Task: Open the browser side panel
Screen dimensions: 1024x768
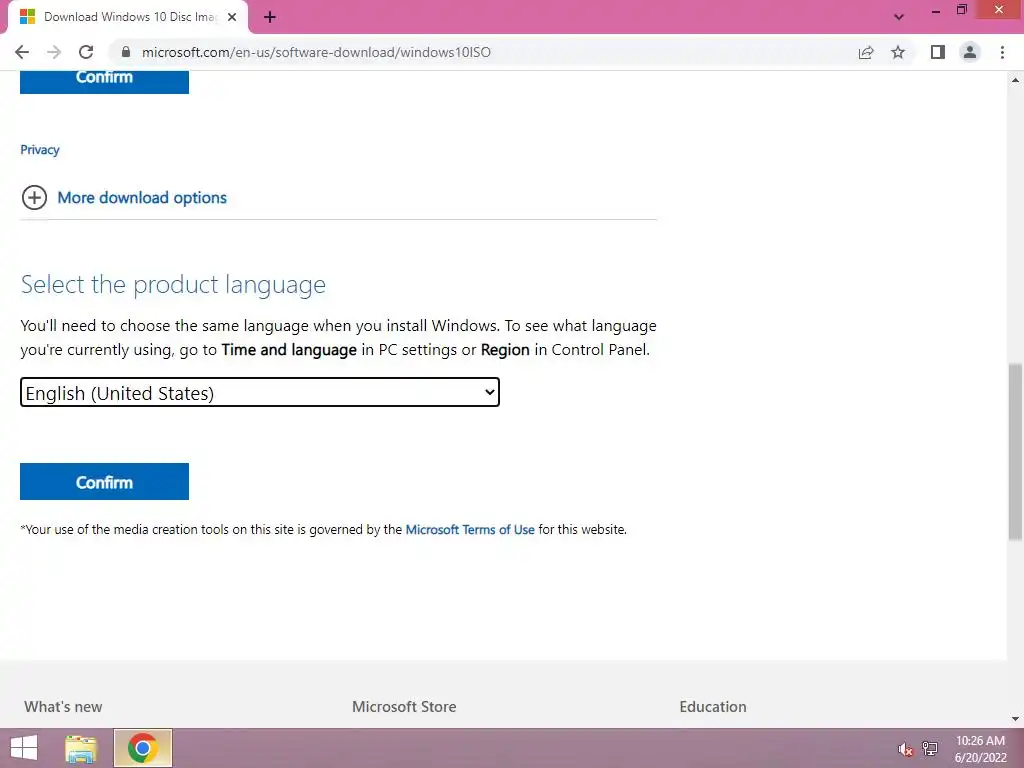Action: 938,52
